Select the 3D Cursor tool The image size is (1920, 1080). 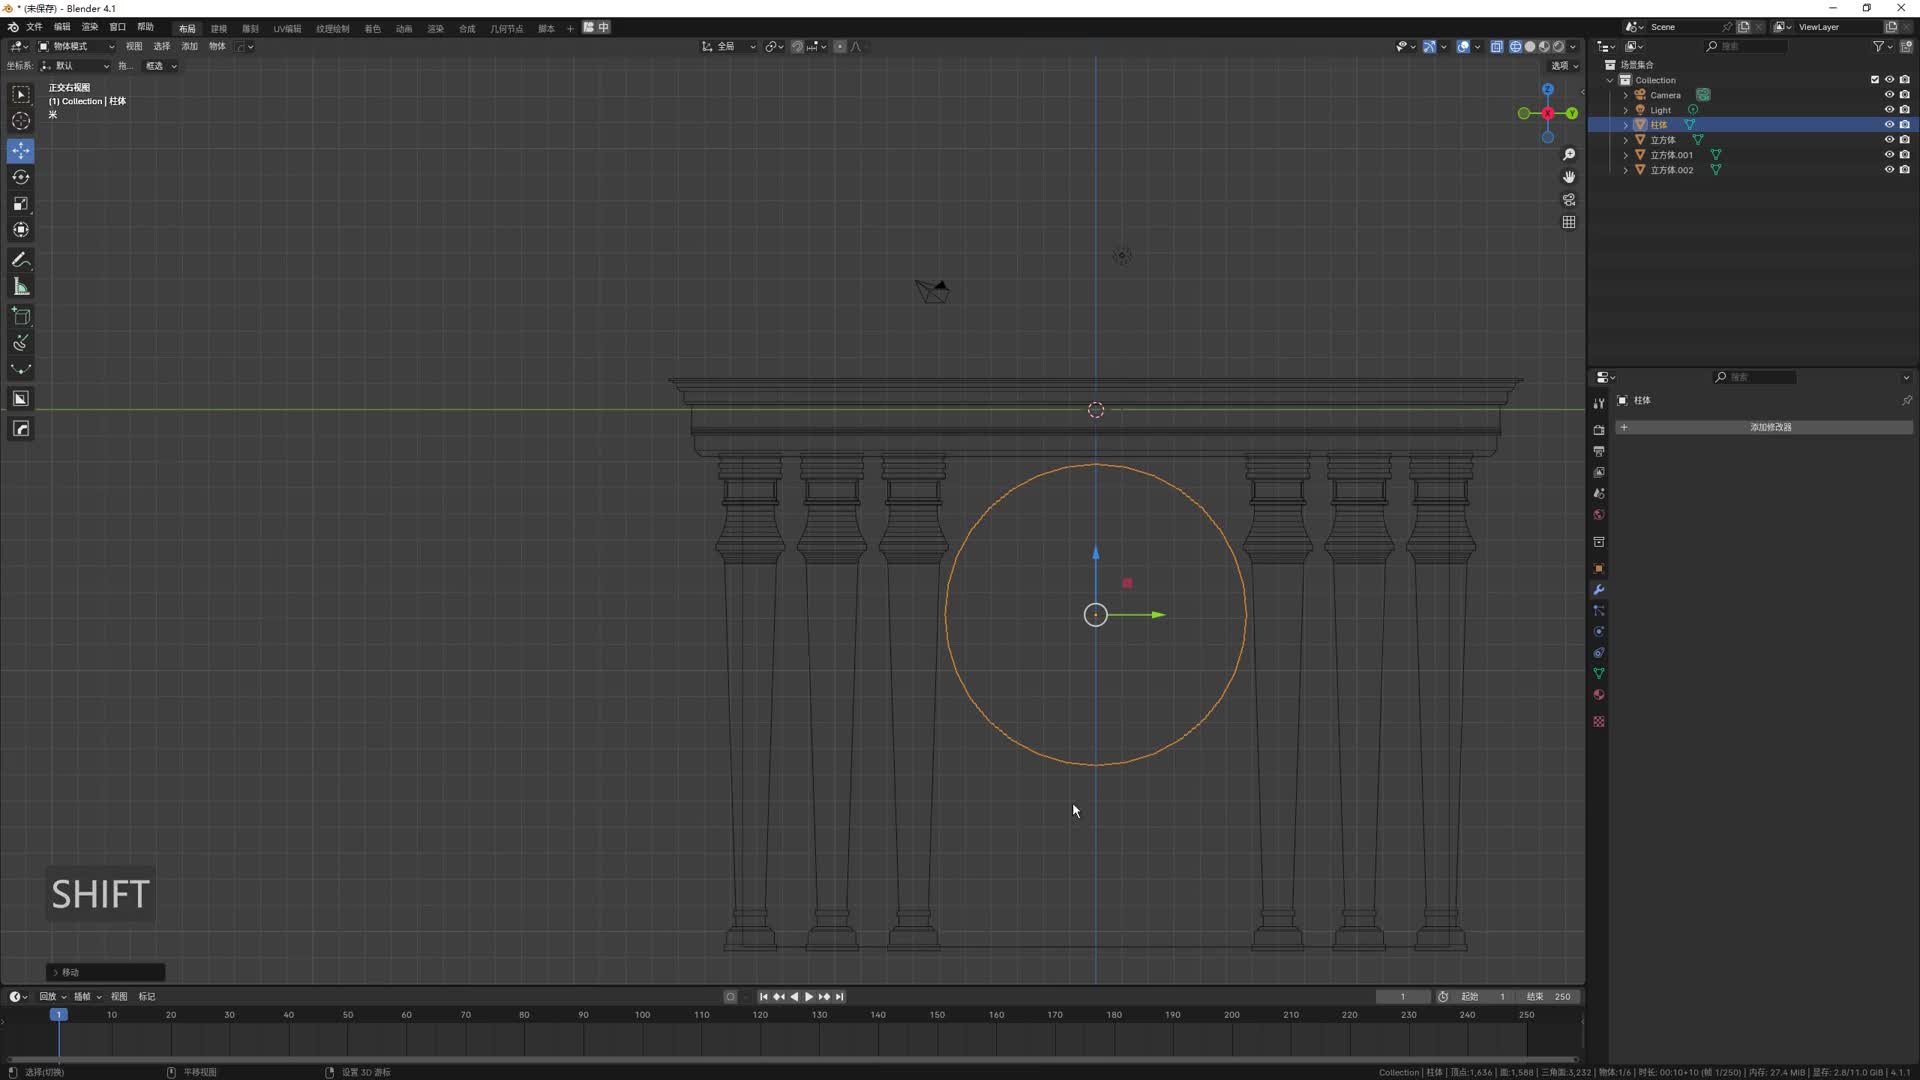pos(21,121)
